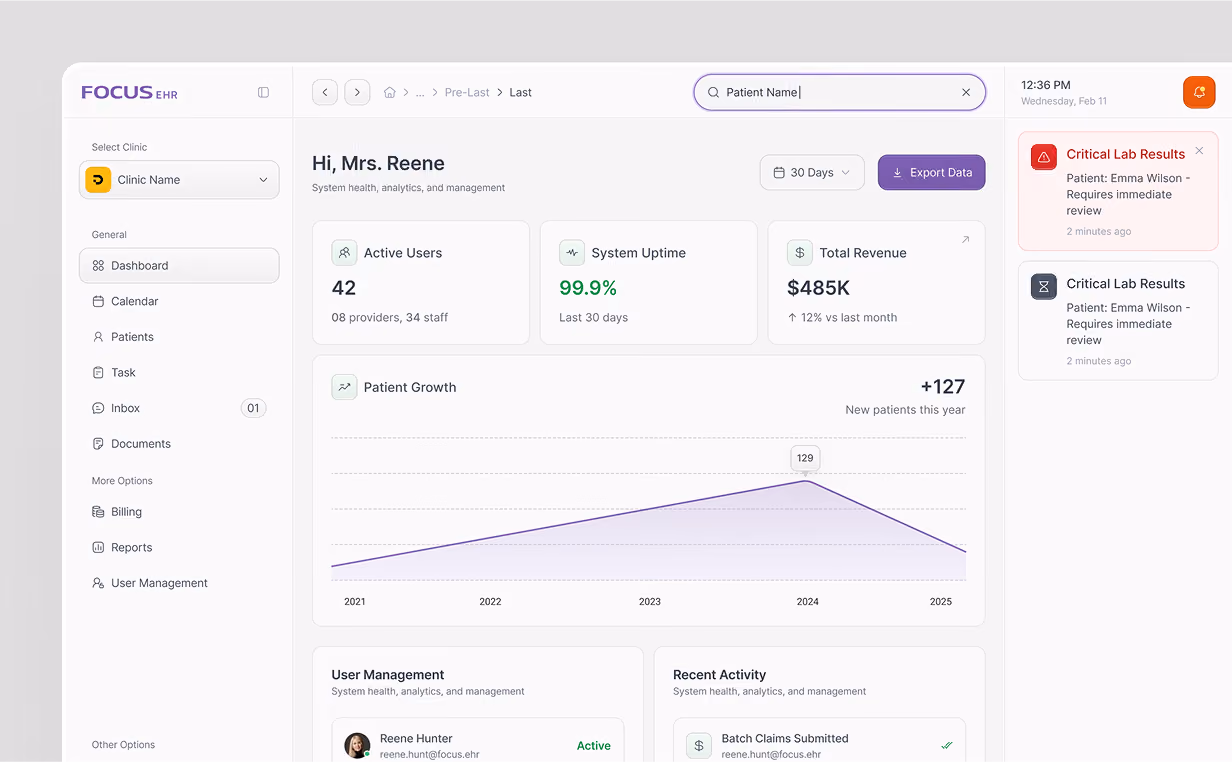The width and height of the screenshot is (1232, 762).
Task: Open the home breadcrumb icon
Action: 390,92
